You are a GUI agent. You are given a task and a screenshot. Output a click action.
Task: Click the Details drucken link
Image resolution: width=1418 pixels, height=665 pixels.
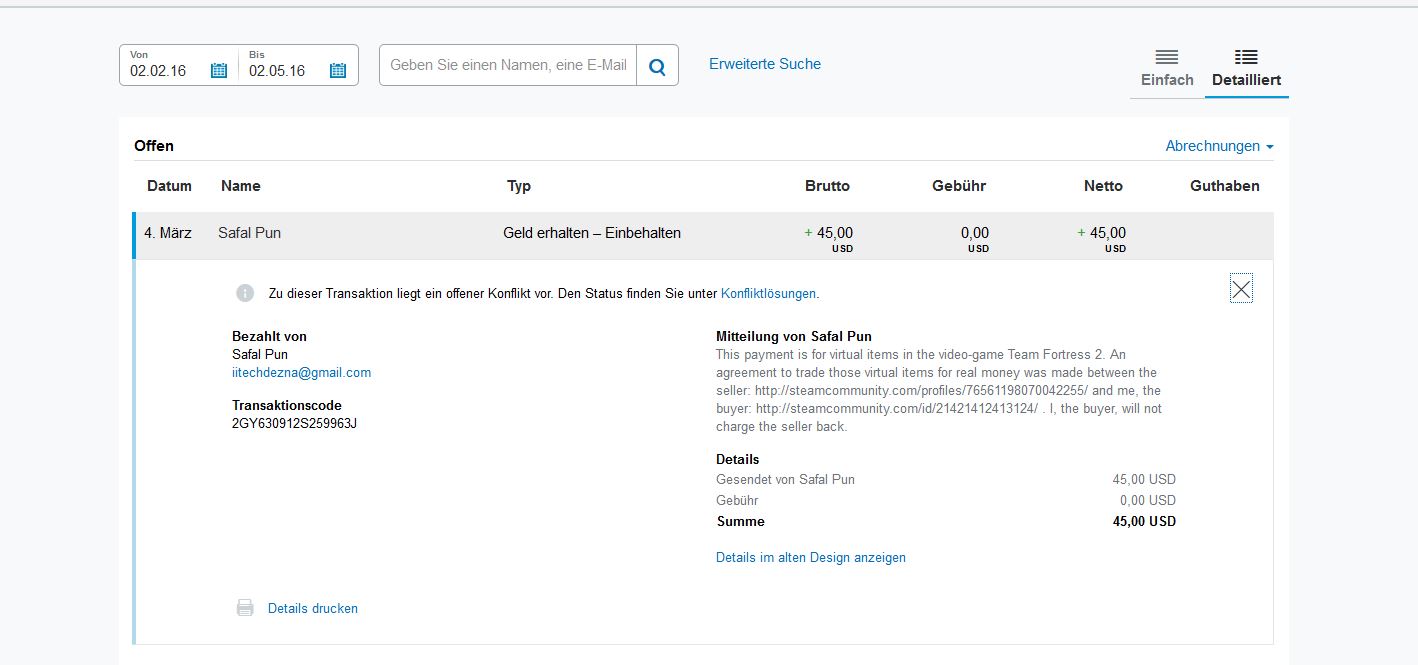pyautogui.click(x=312, y=608)
